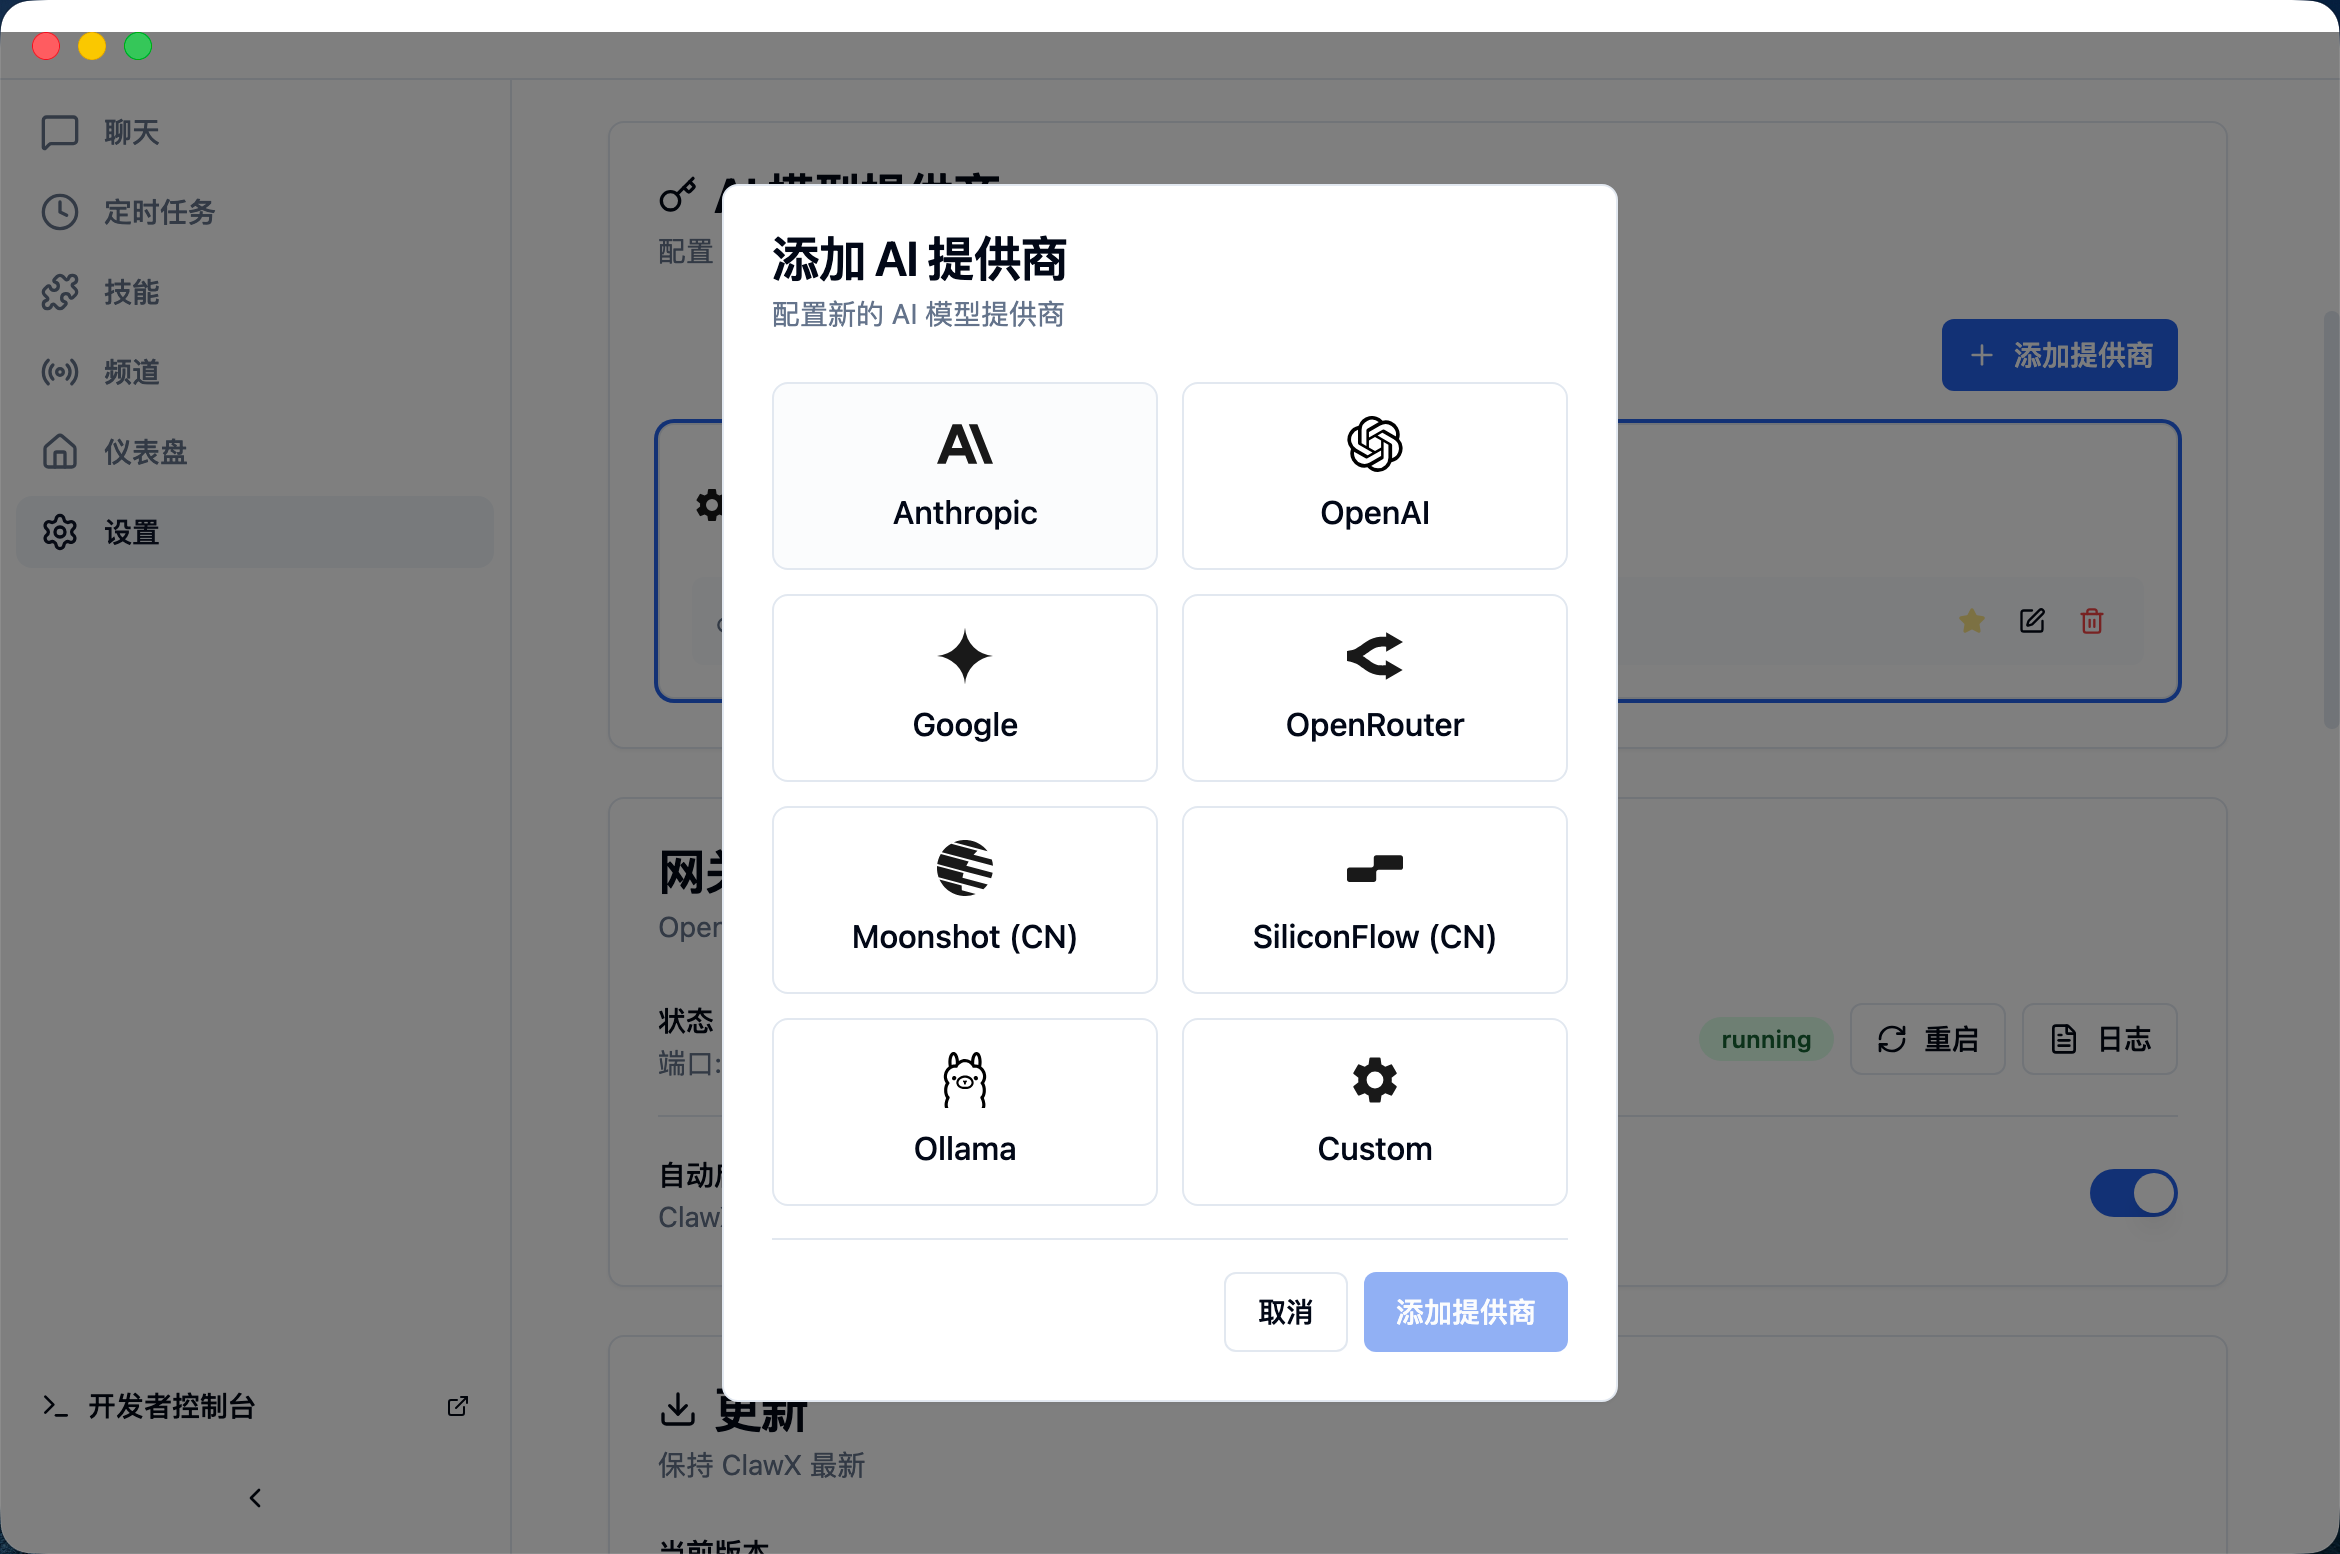Select SiliconFlow (CN) provider
The image size is (2340, 1554).
(1374, 900)
